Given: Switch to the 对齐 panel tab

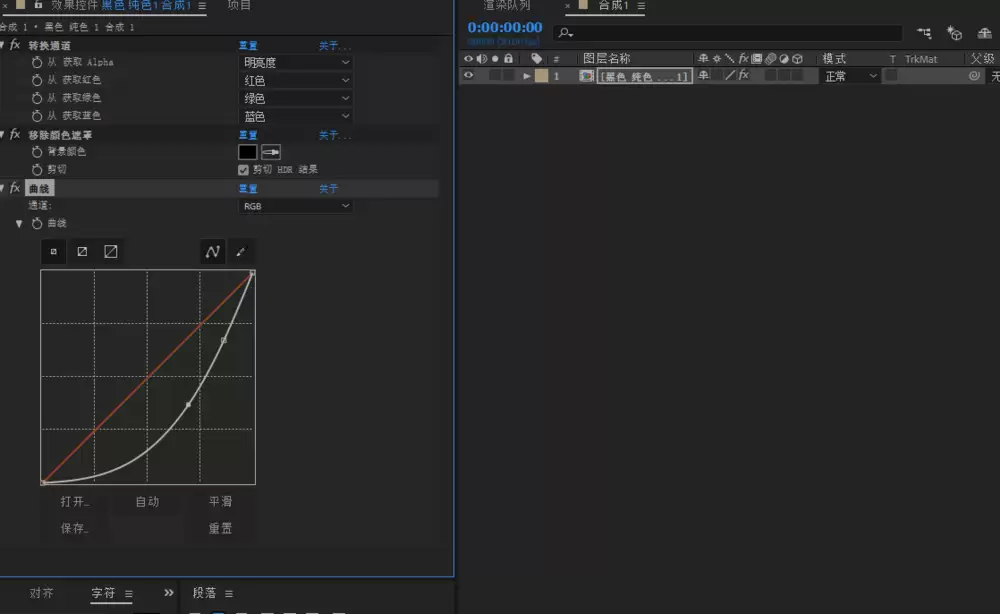Looking at the screenshot, I should pyautogui.click(x=41, y=593).
